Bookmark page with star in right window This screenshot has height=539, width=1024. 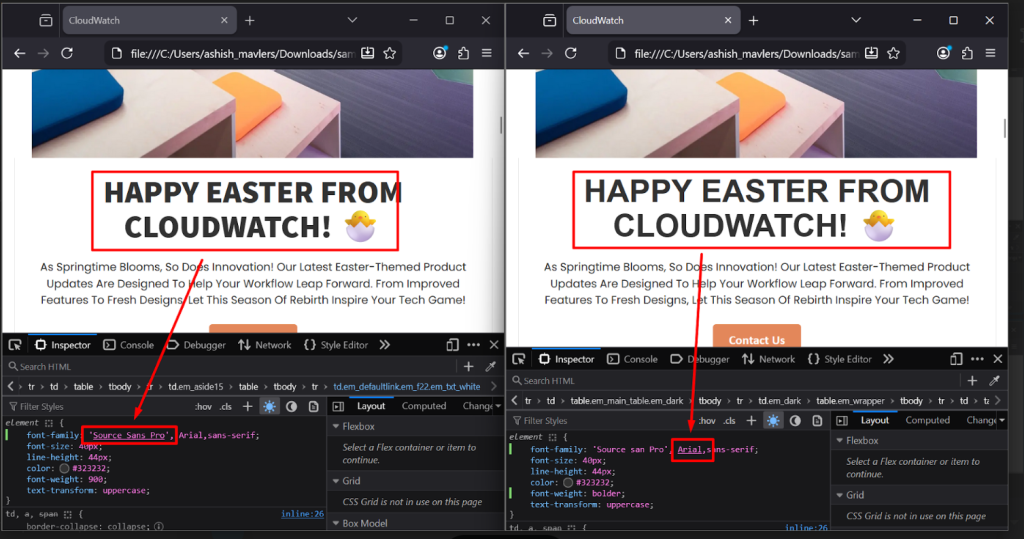tap(893, 53)
